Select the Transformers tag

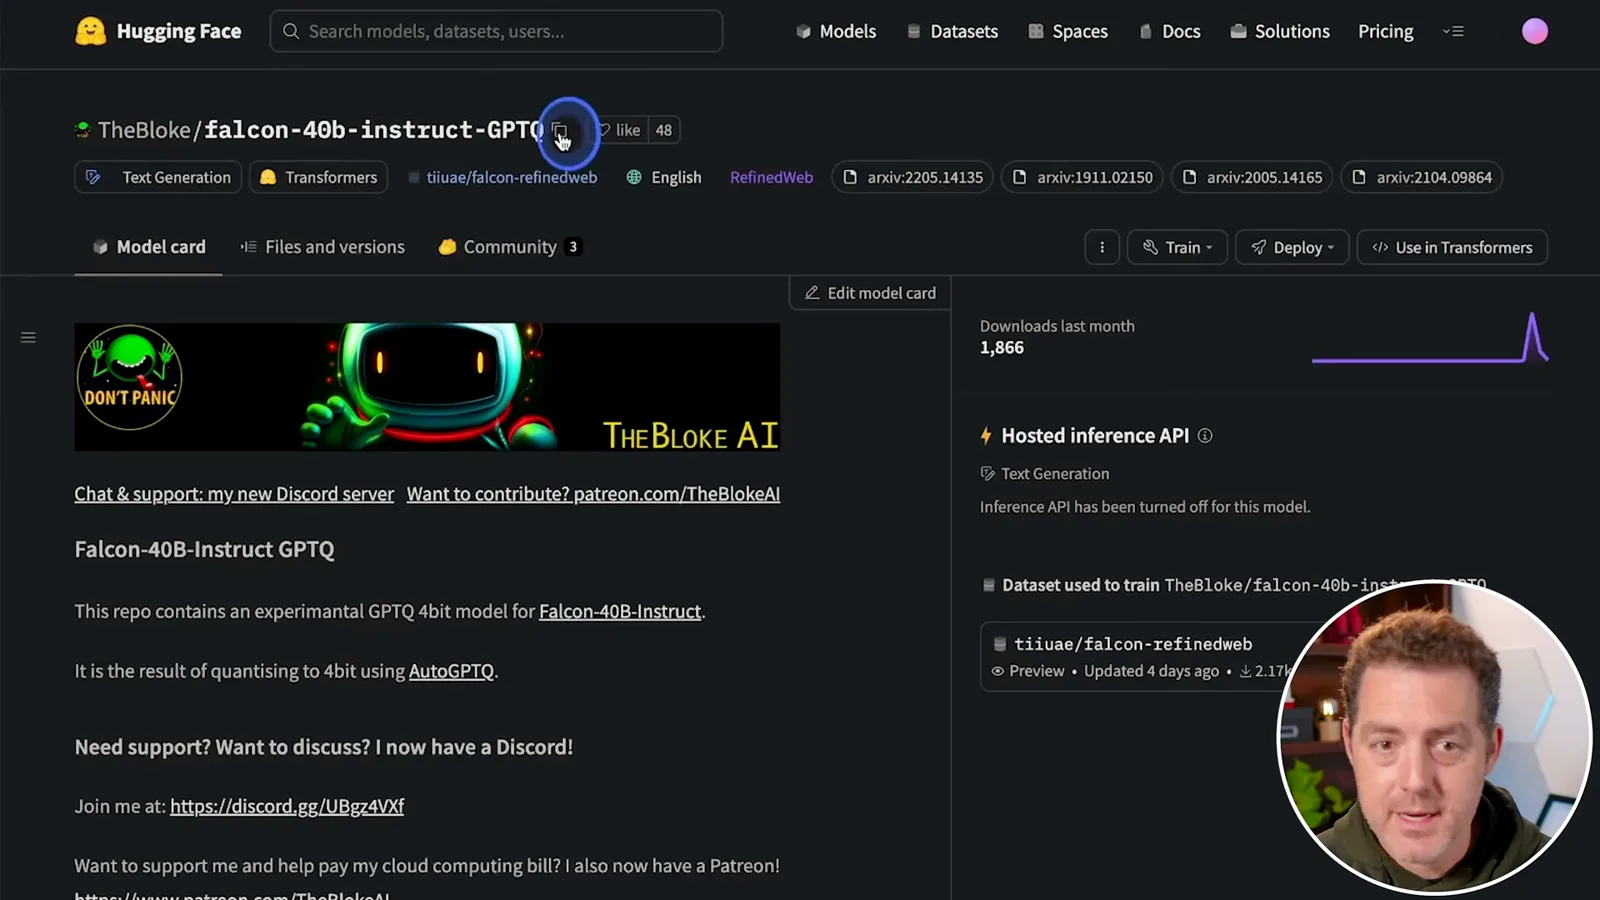(318, 177)
